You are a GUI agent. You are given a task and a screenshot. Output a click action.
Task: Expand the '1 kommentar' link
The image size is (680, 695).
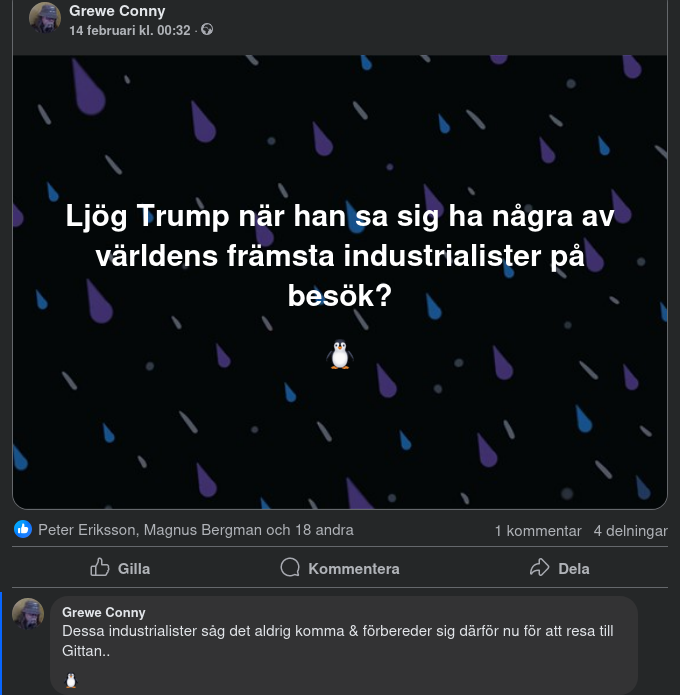pos(538,531)
